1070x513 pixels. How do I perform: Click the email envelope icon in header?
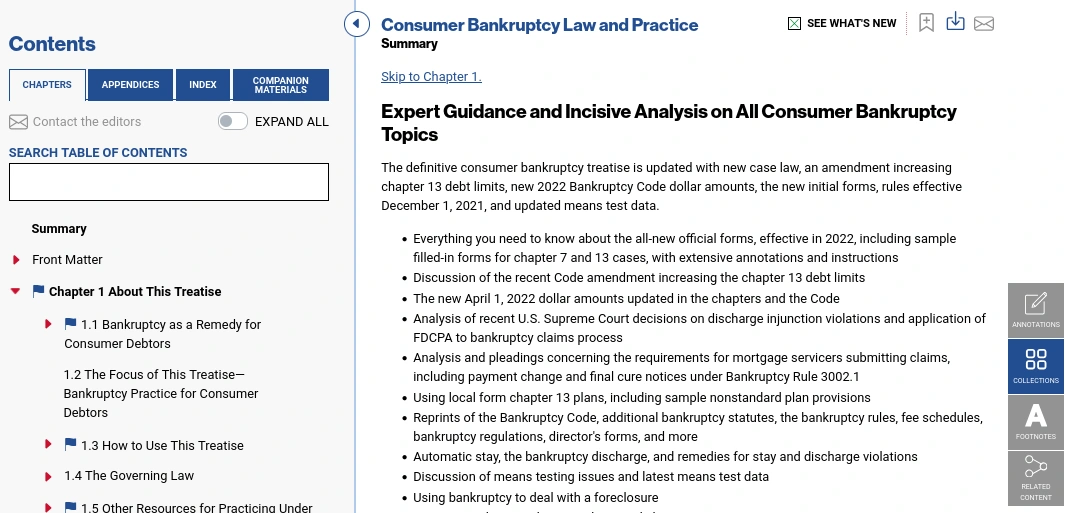click(984, 24)
